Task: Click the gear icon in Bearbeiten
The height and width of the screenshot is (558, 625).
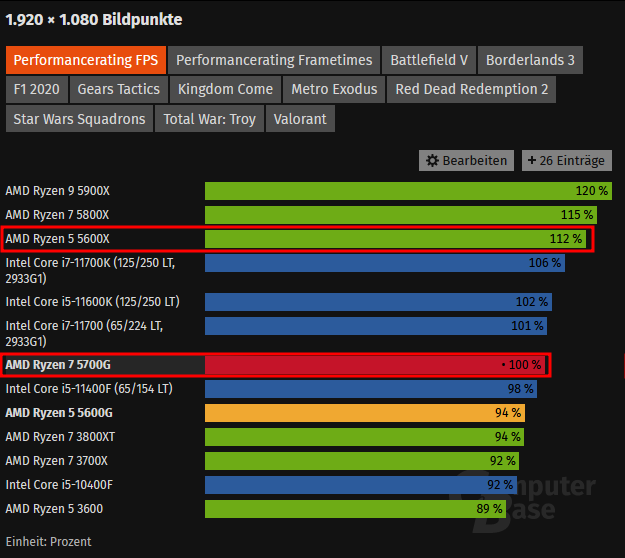Action: [x=432, y=161]
